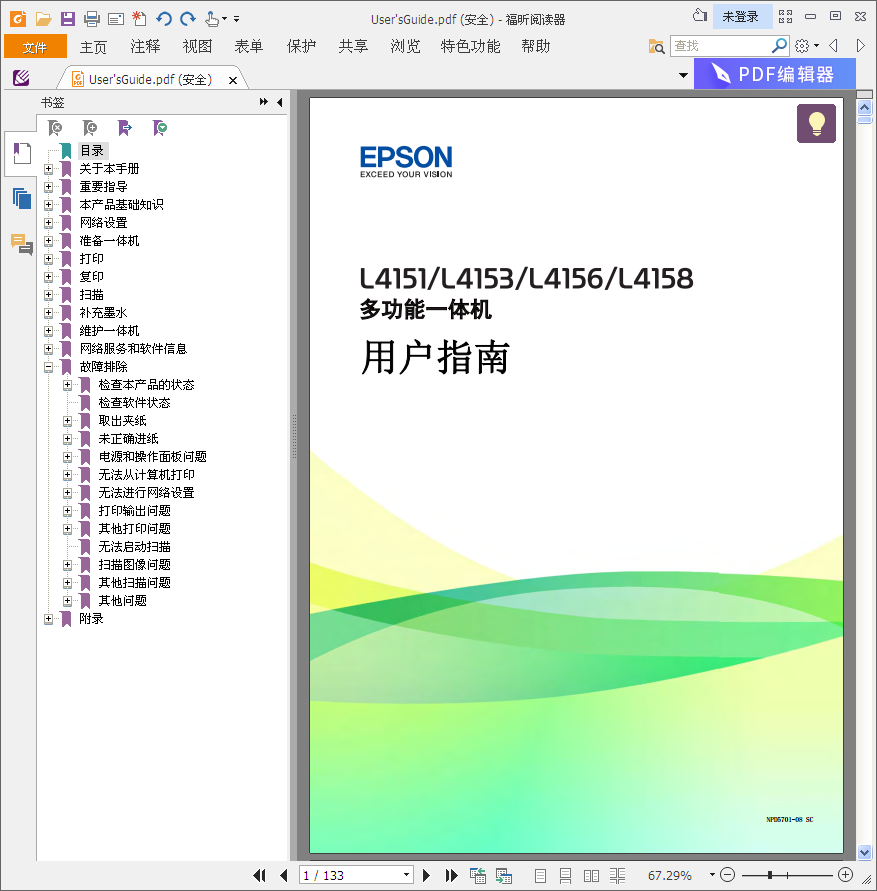Click the Undo arrow icon
The image size is (877, 891).
(164, 19)
